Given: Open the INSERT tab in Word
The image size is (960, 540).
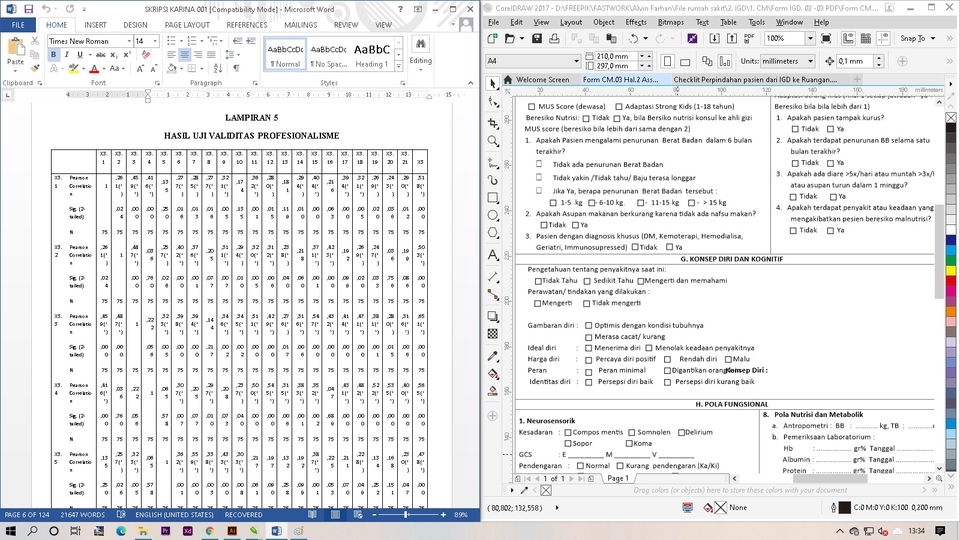Looking at the screenshot, I should click(x=95, y=25).
